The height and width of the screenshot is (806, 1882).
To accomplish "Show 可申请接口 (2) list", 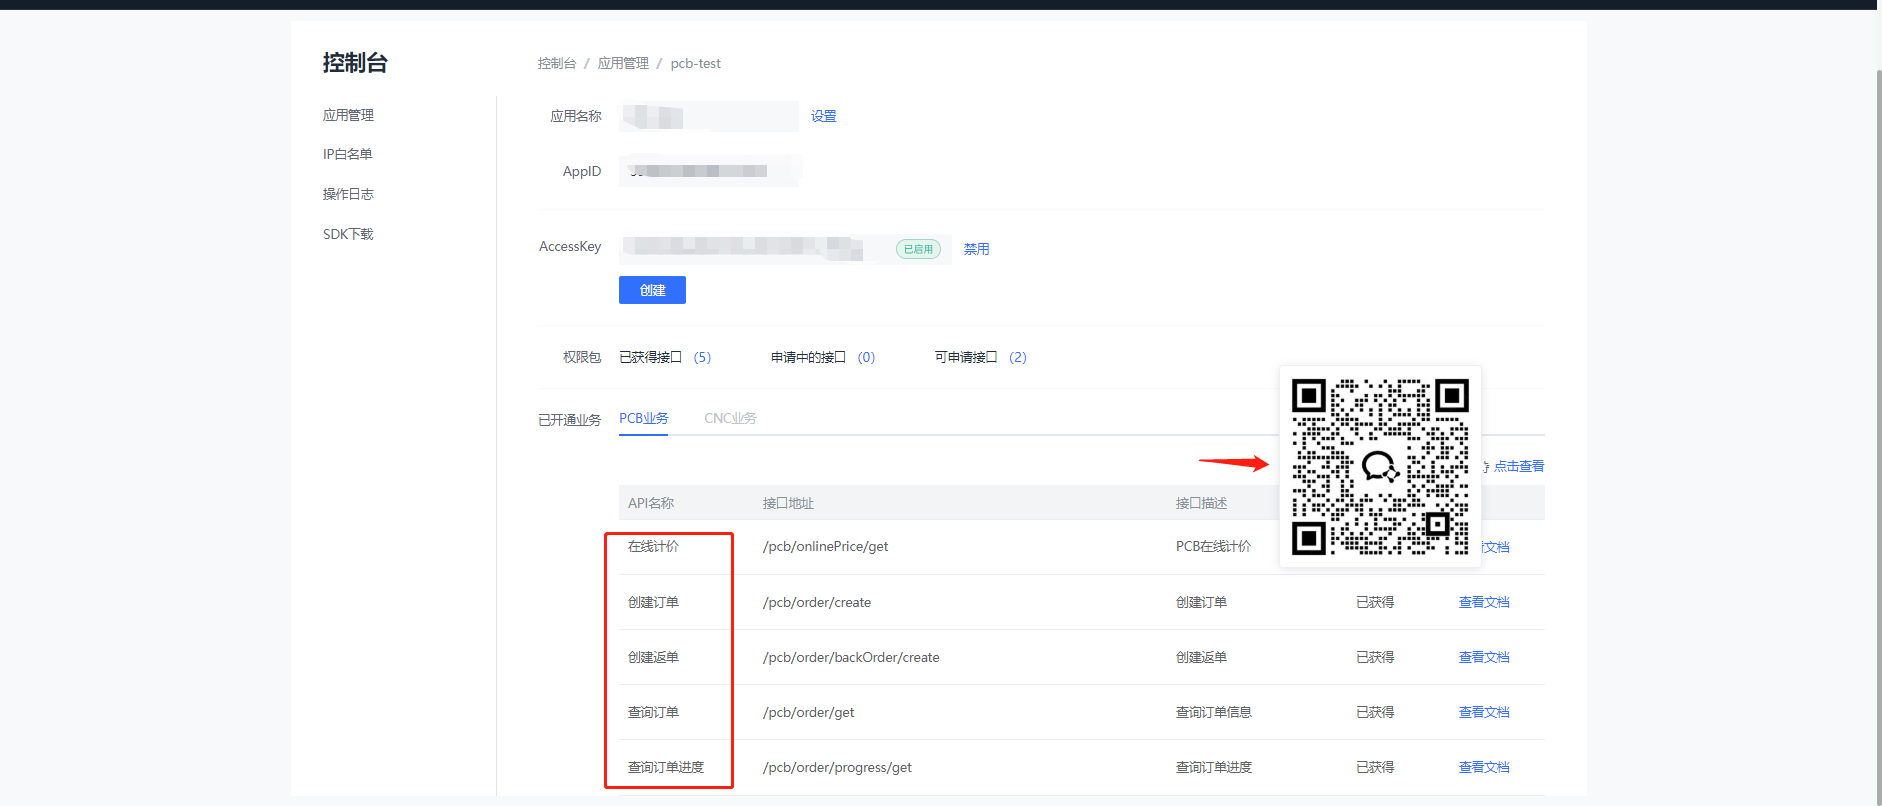I will tap(980, 357).
